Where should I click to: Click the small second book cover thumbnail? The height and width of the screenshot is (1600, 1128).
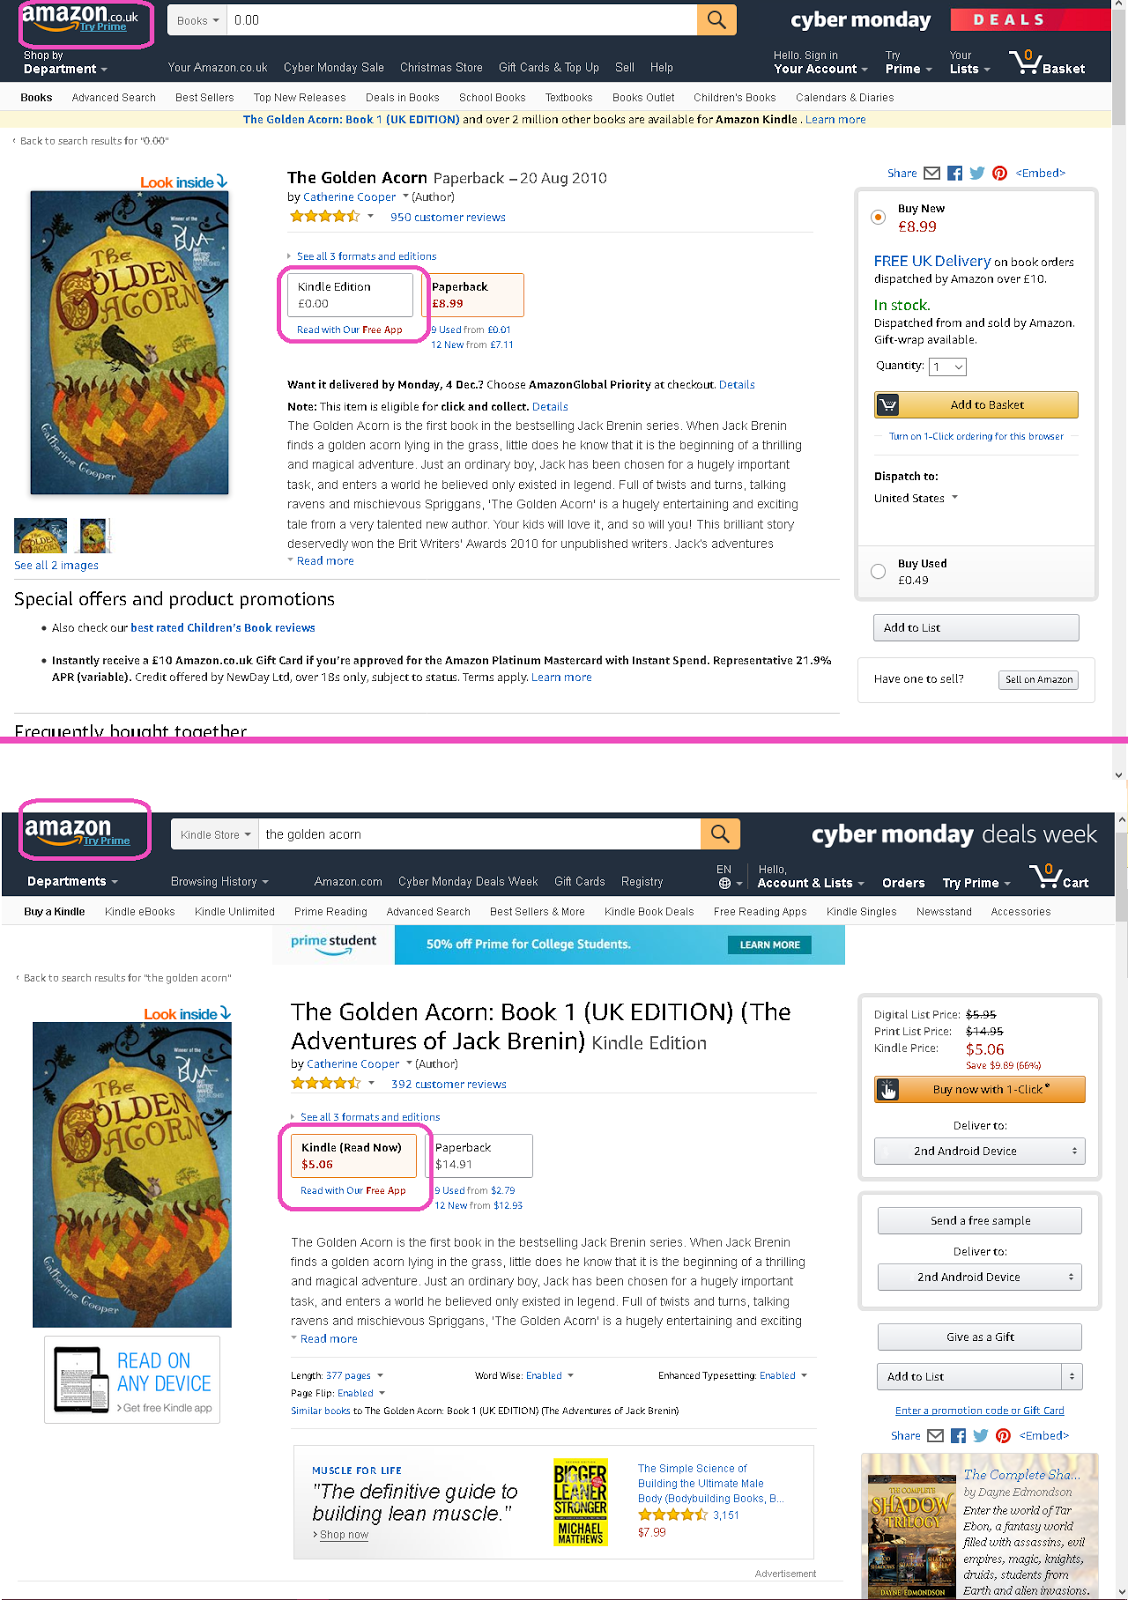click(93, 536)
